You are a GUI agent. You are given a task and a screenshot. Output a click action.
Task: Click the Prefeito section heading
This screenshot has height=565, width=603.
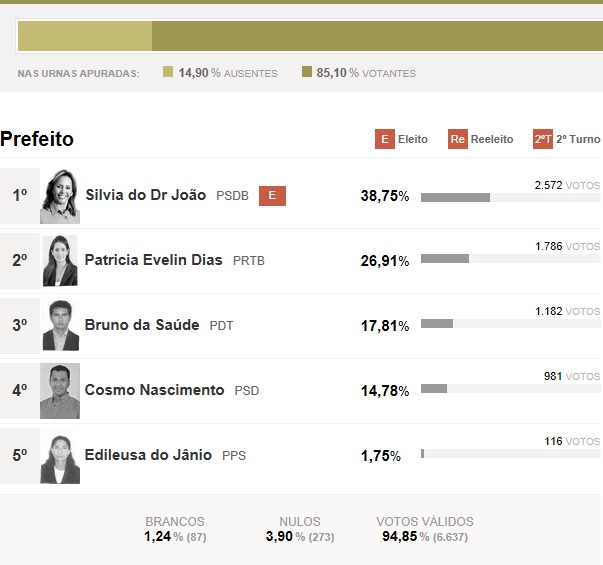click(37, 139)
